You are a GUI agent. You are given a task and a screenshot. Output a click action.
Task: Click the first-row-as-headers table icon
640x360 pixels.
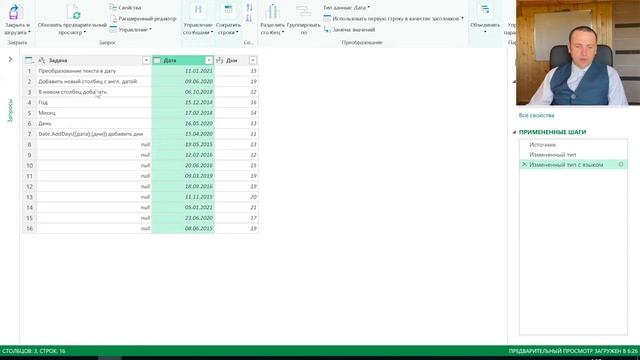[327, 18]
